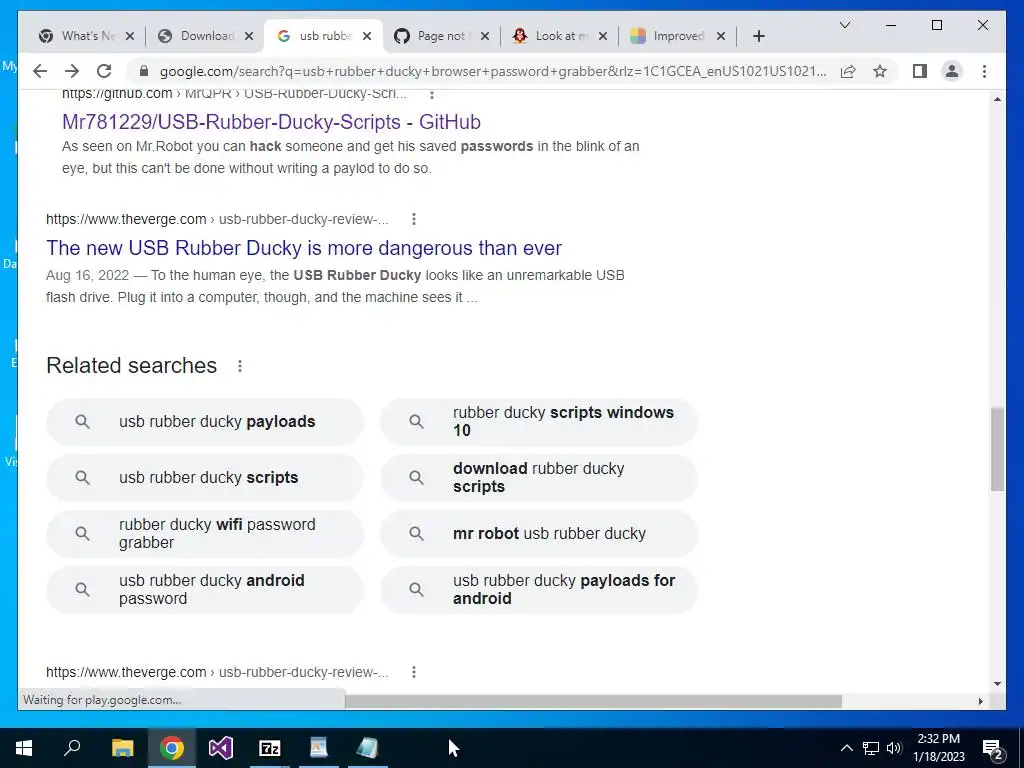Screen dimensions: 1024x768
Task: Open File Explorer from the taskbar
Action: point(122,748)
